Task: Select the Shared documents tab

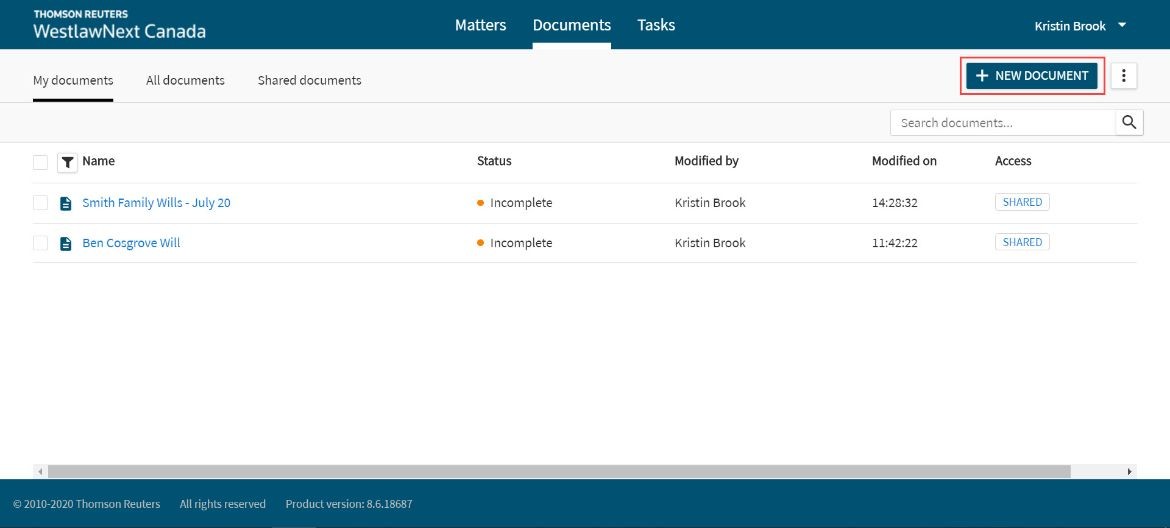Action: point(310,80)
